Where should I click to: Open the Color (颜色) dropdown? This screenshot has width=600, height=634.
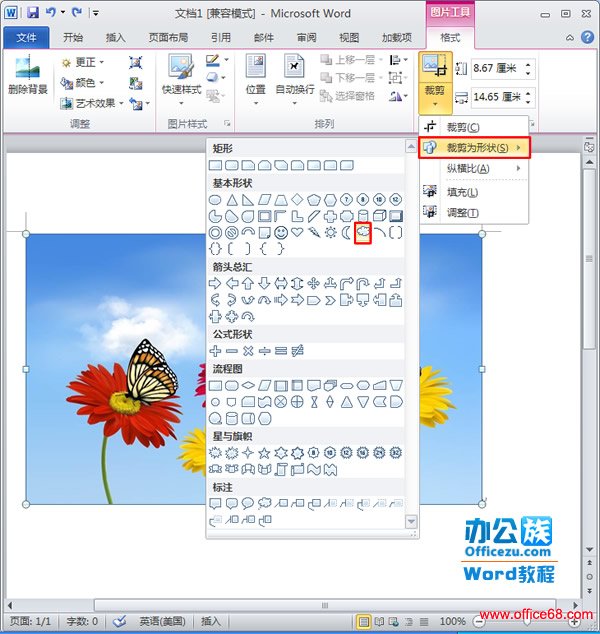82,83
